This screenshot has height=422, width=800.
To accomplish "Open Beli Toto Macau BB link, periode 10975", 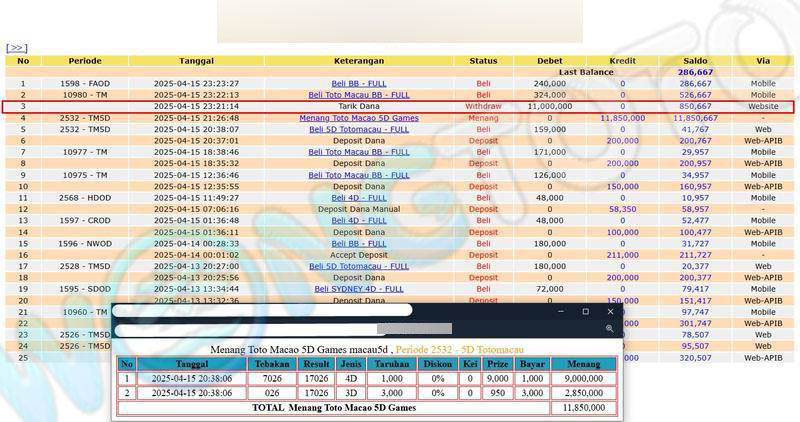I will coord(358,175).
